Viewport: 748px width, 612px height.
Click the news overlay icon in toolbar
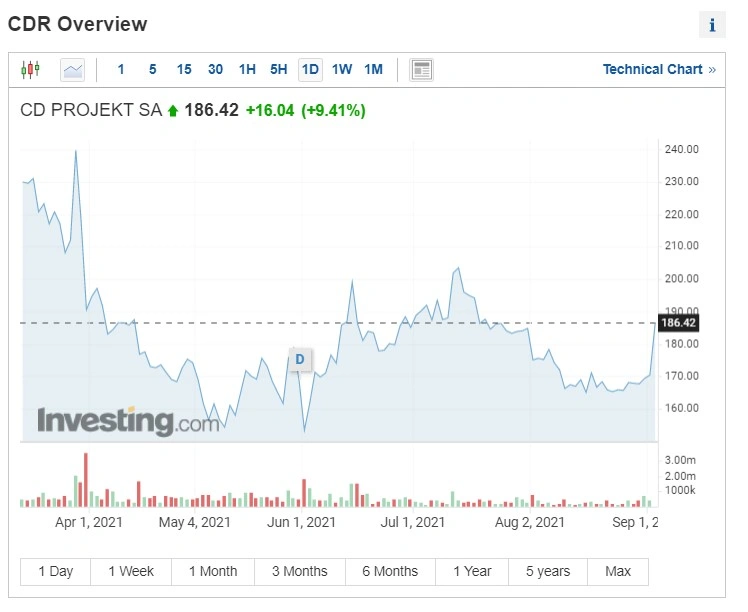(x=421, y=70)
